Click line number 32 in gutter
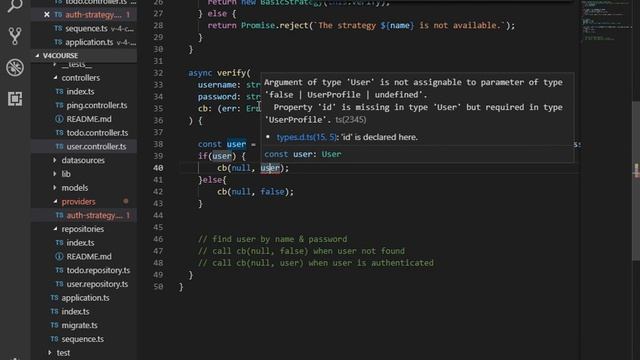The width and height of the screenshot is (640, 360). click(x=158, y=73)
